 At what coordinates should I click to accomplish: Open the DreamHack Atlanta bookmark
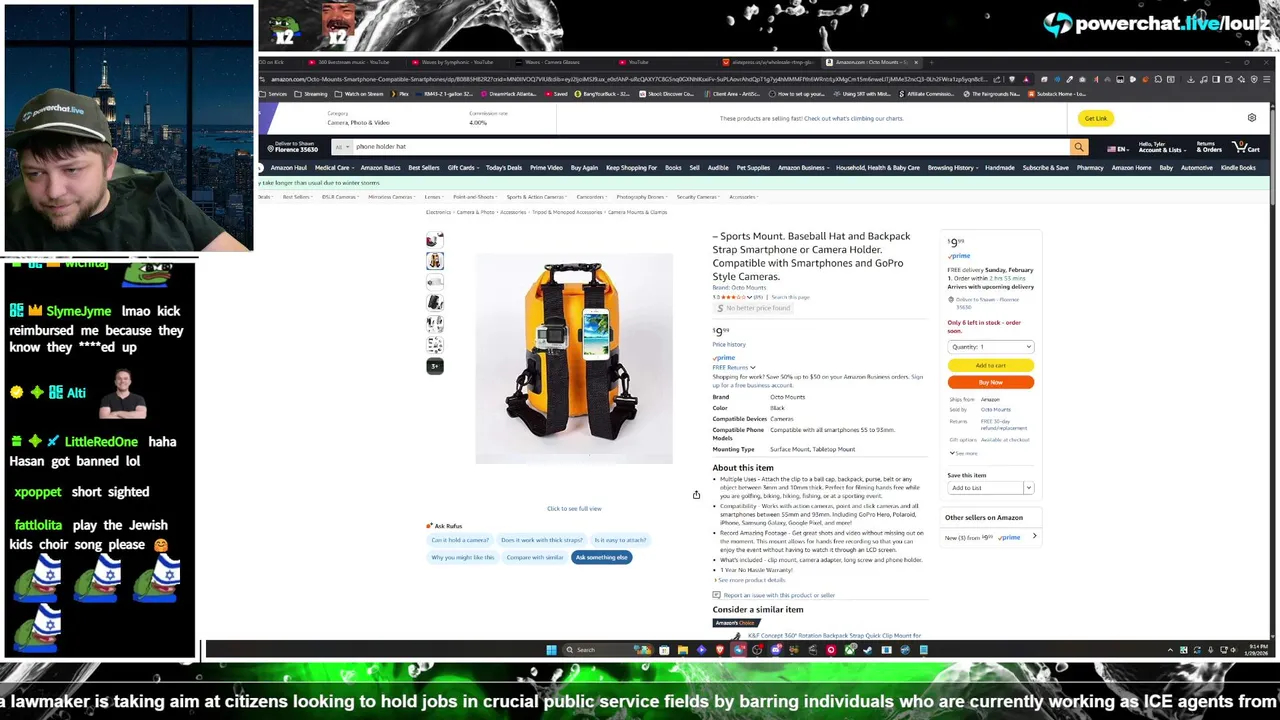510,94
